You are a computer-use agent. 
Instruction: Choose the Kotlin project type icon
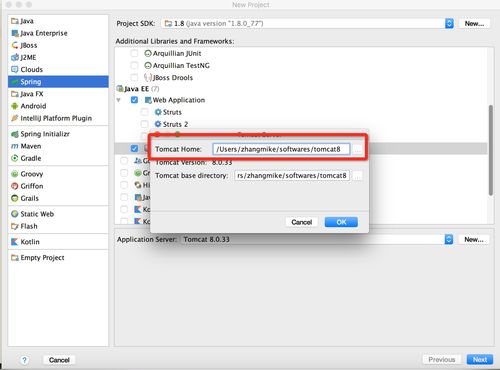click(x=15, y=242)
